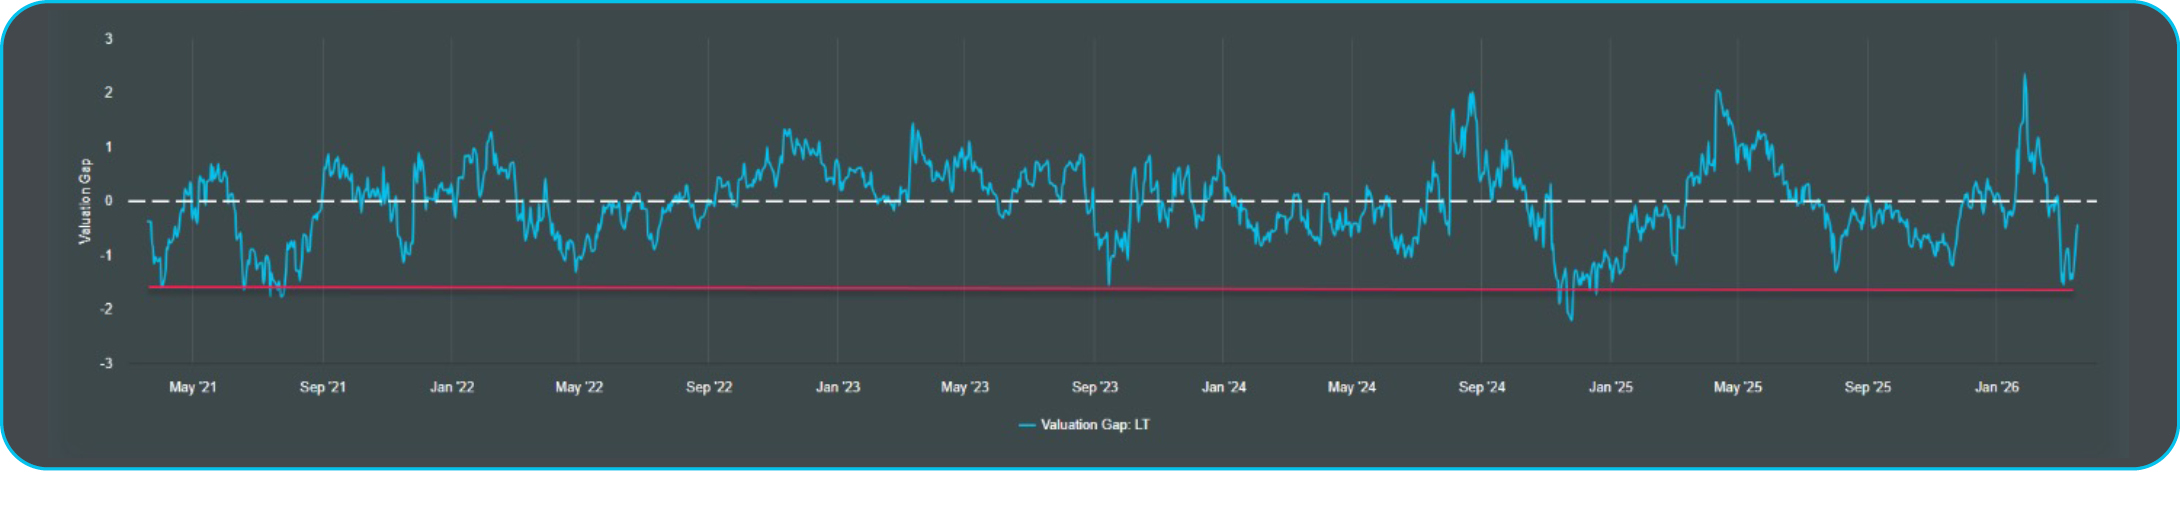Click the May '22 x-axis label
The width and height of the screenshot is (2180, 521).
(579, 387)
